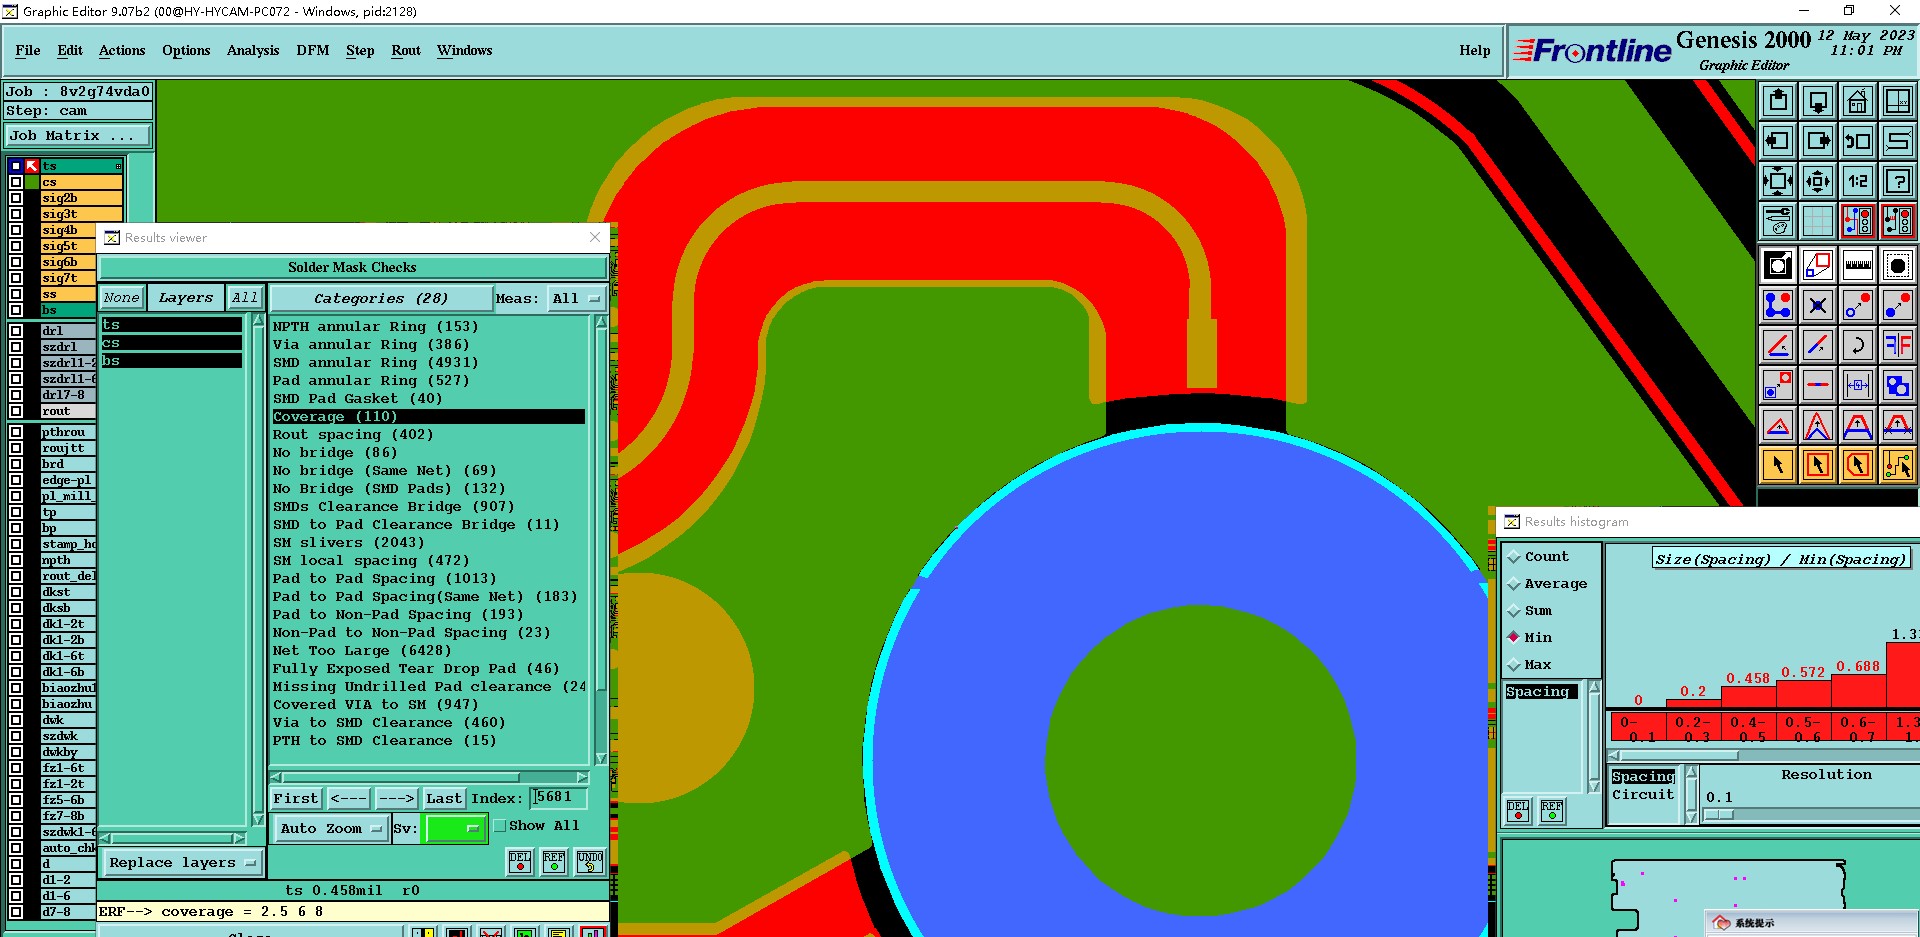This screenshot has height=937, width=1920.
Task: Click the rotate arrow icon
Action: 1858,345
